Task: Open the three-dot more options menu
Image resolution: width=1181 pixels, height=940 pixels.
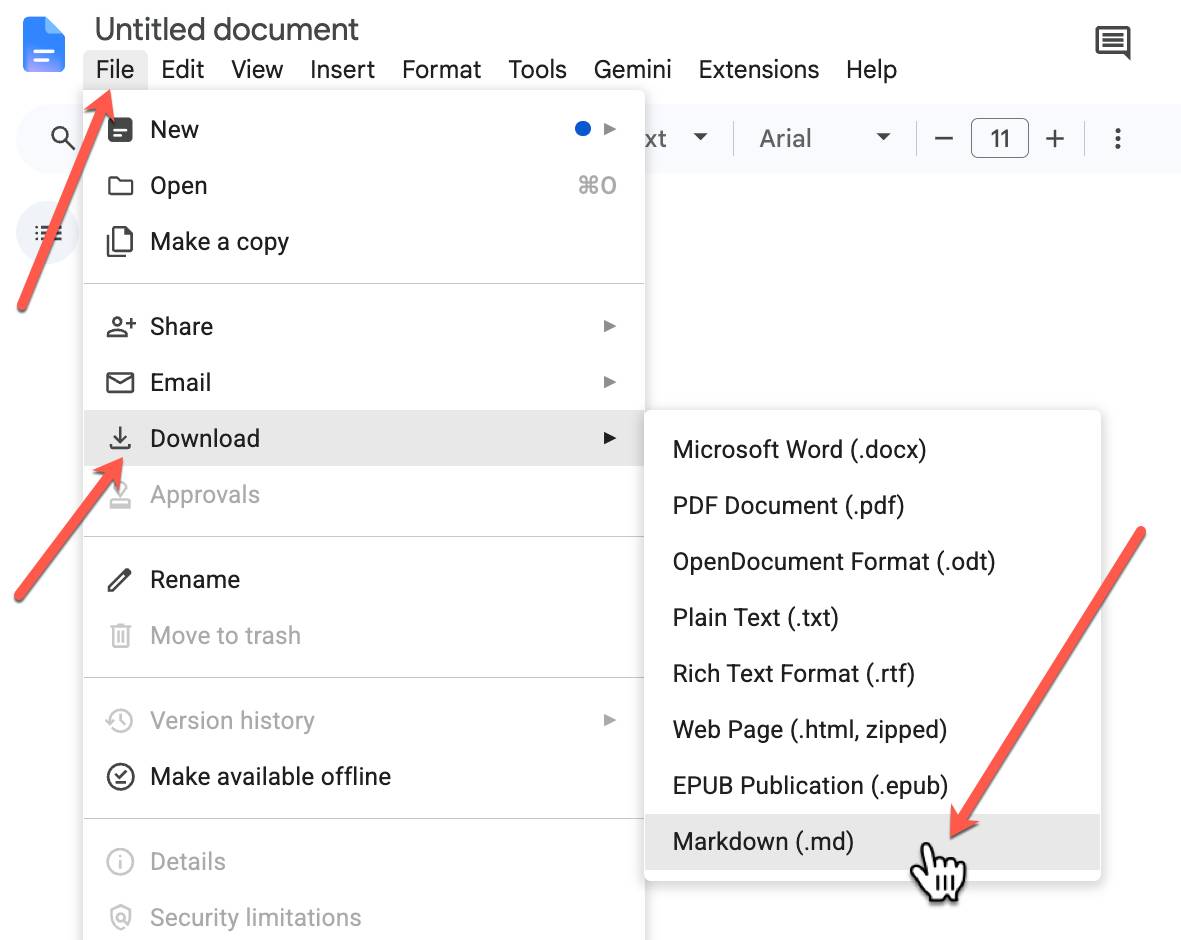Action: pyautogui.click(x=1118, y=139)
